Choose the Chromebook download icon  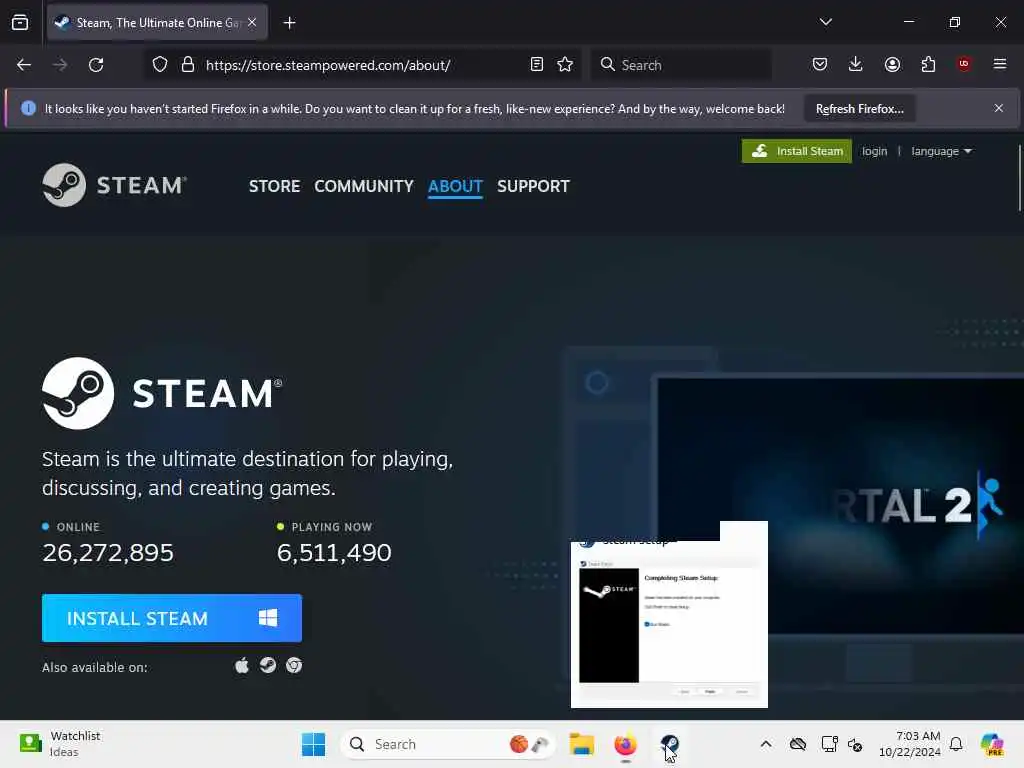(294, 665)
